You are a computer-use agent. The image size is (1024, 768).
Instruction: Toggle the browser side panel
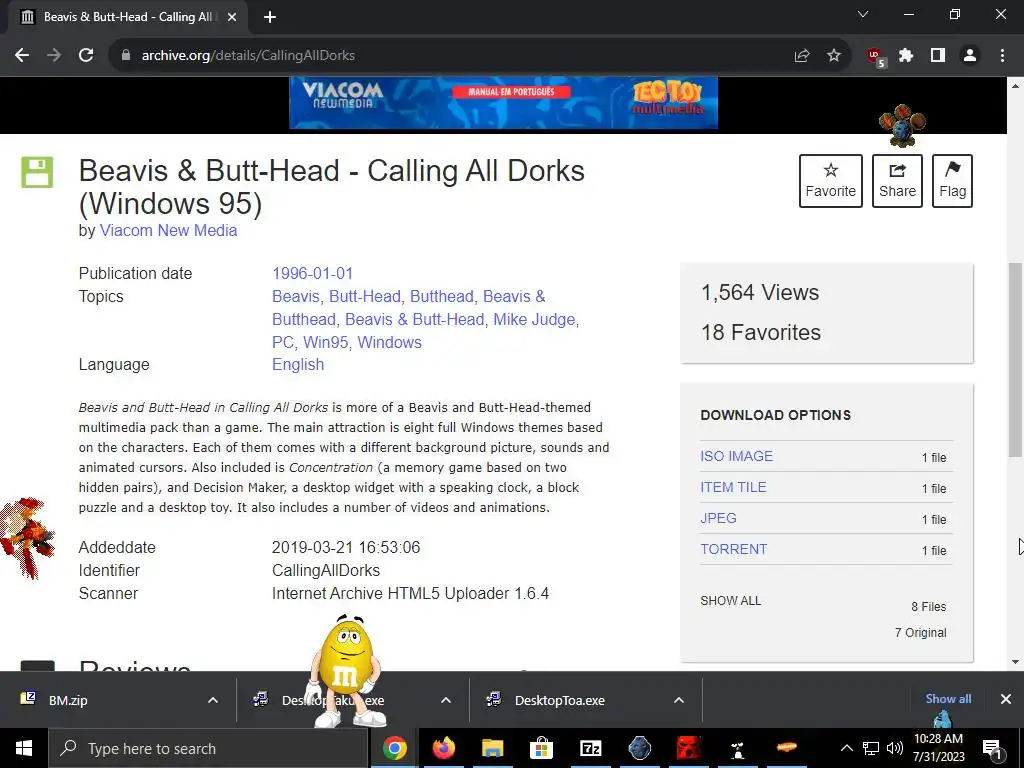(x=938, y=56)
